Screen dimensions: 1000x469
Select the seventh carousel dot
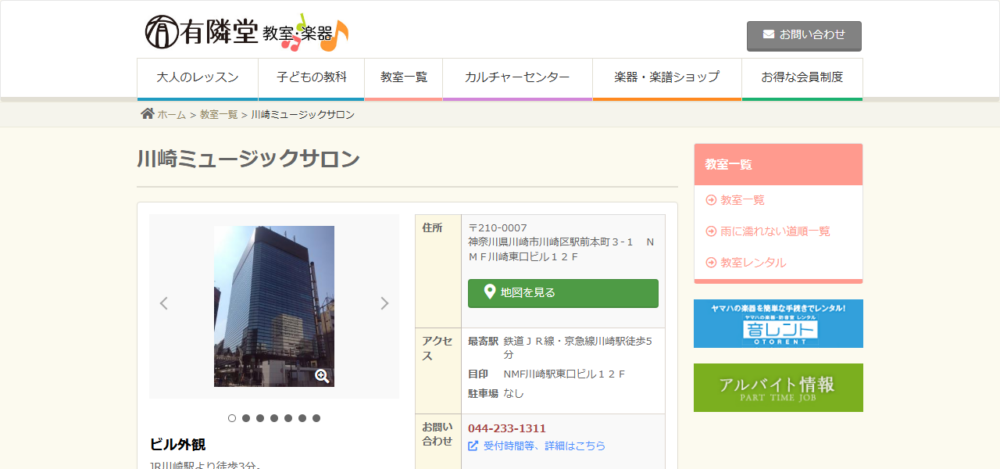(316, 418)
